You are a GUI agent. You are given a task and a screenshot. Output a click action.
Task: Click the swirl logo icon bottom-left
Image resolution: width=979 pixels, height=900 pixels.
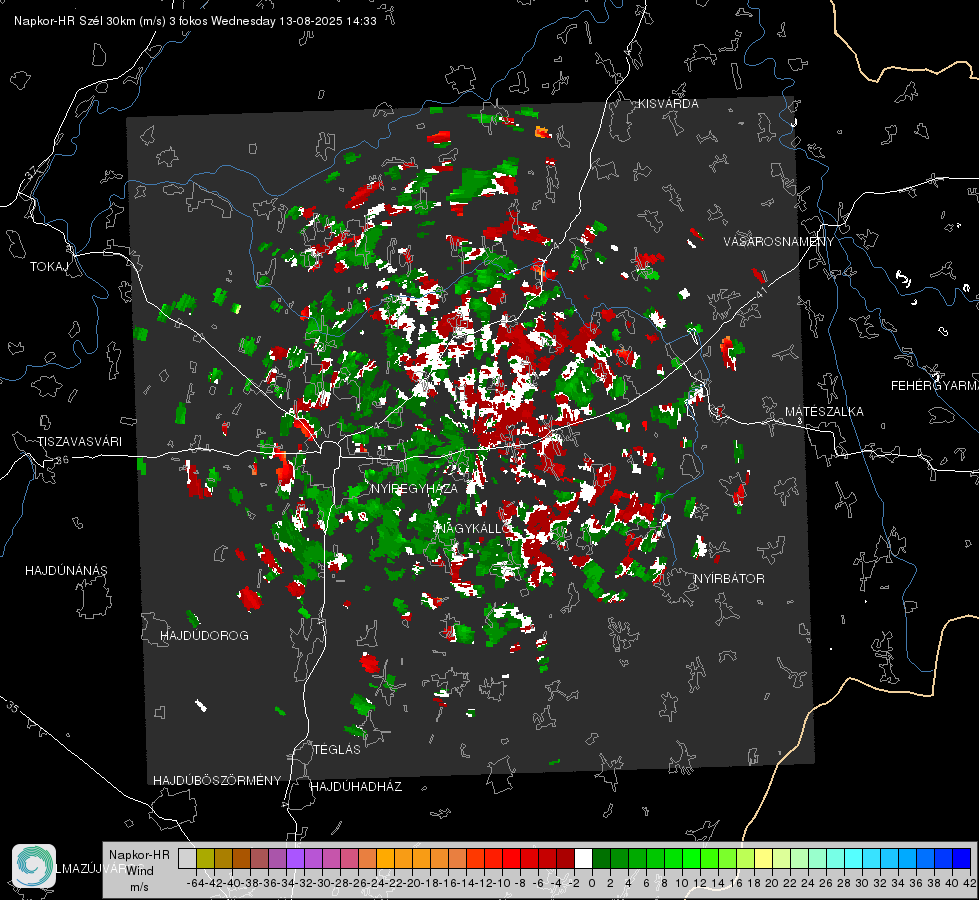click(34, 866)
